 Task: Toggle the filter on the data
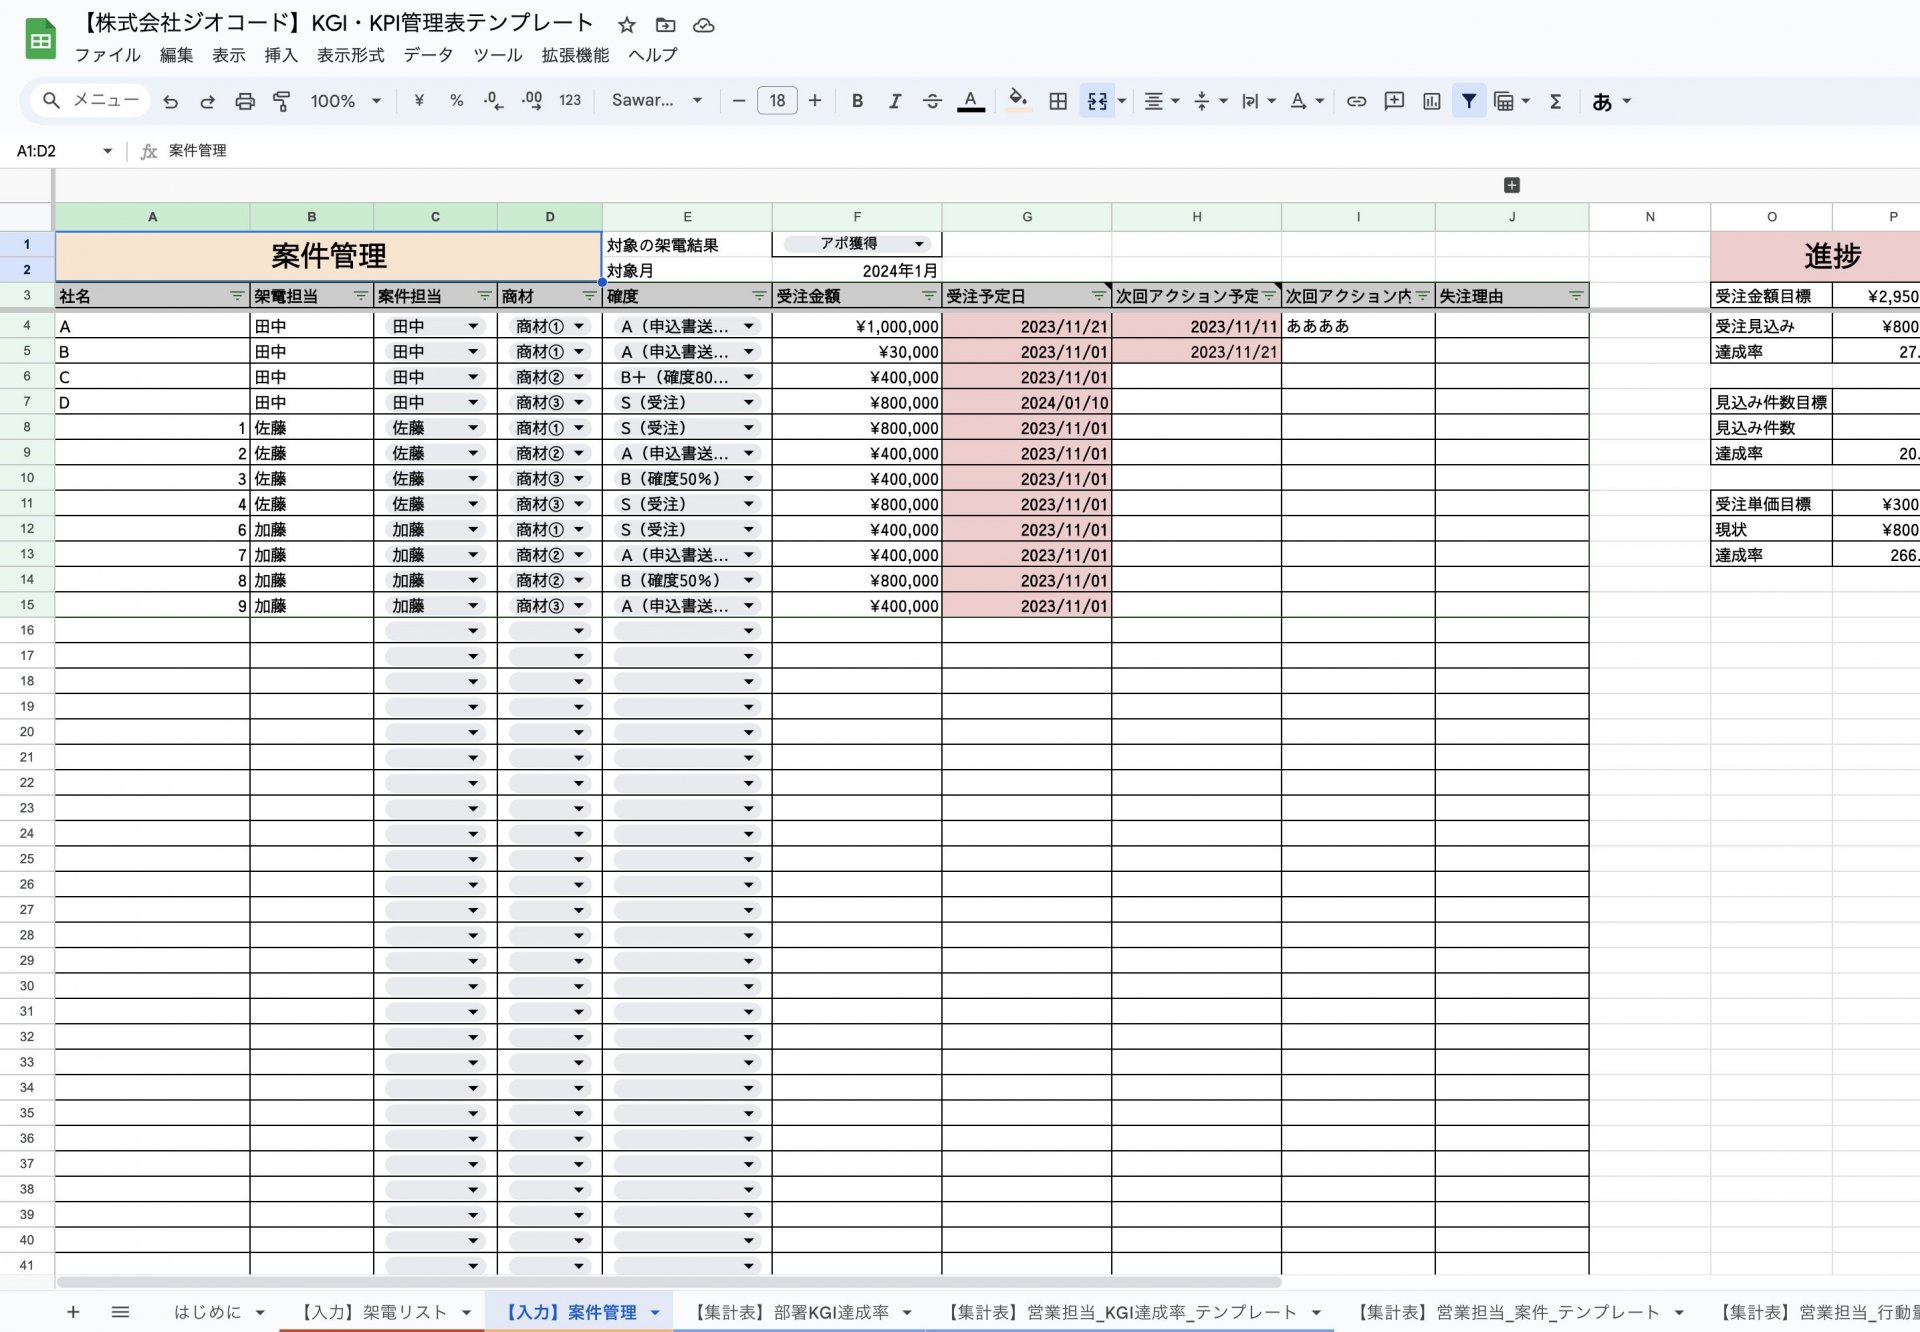[1468, 100]
